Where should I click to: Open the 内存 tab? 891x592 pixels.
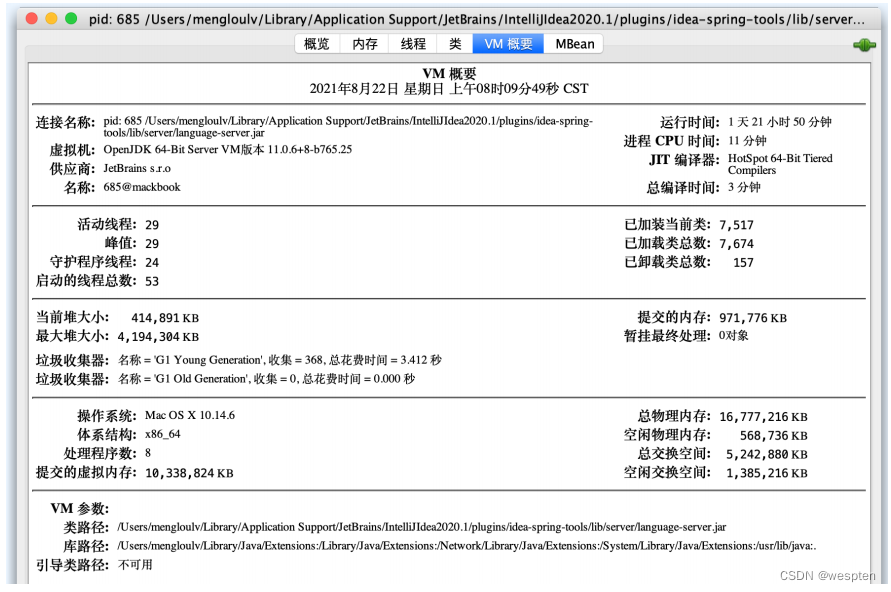[365, 44]
